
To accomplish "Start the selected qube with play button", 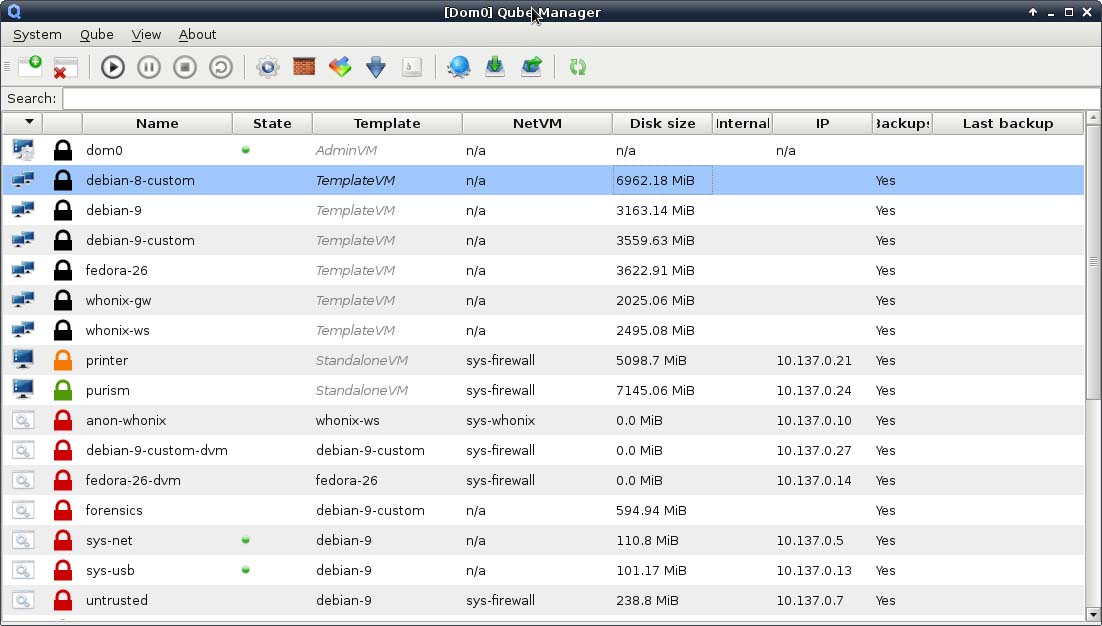I will point(113,67).
